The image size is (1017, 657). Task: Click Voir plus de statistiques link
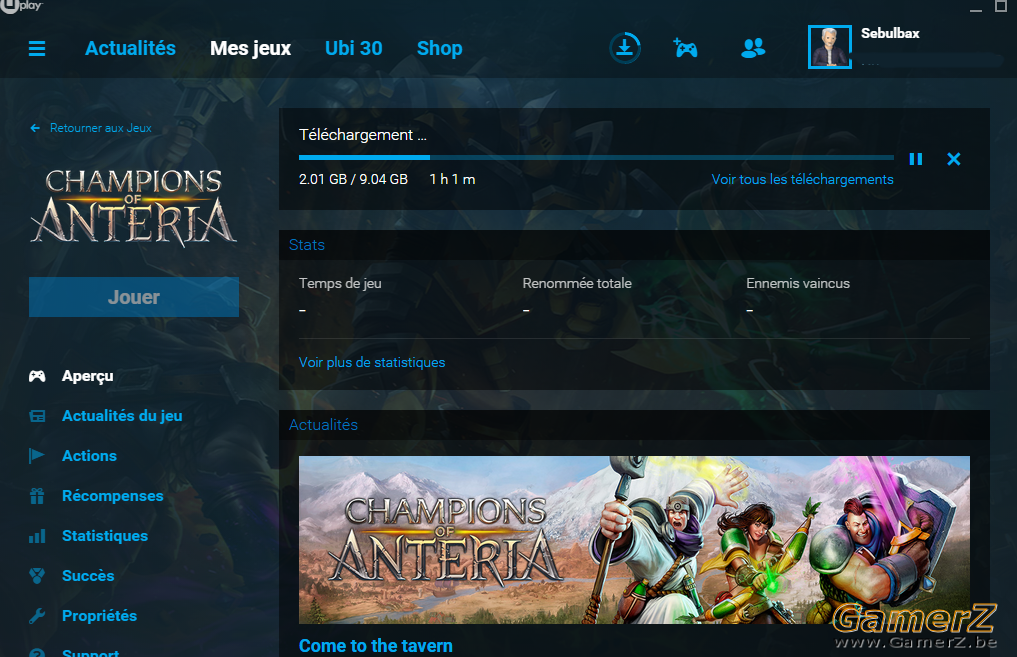[x=372, y=363]
